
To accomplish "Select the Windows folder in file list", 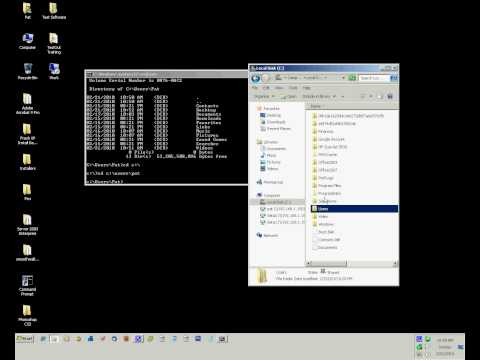I will pyautogui.click(x=322, y=224).
